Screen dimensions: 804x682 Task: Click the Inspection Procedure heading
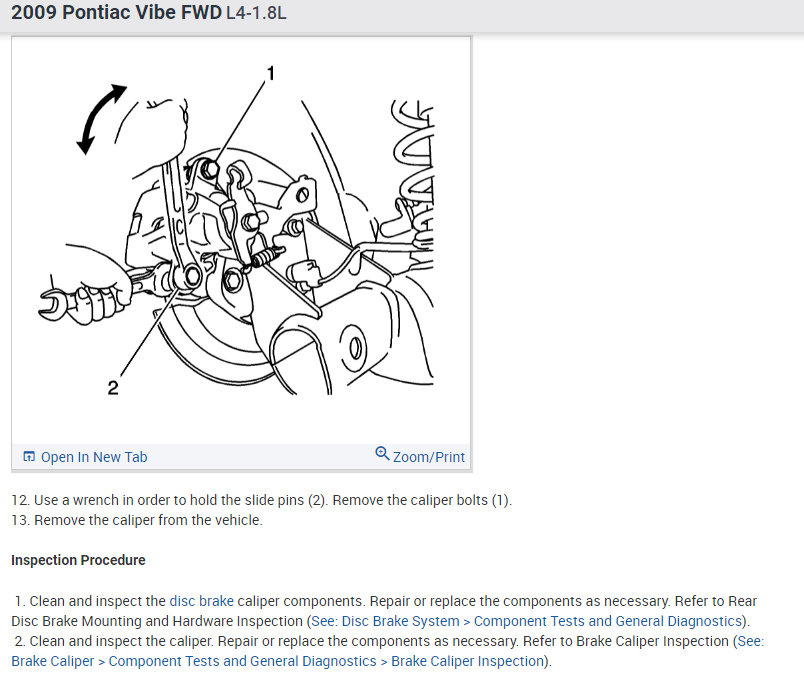[78, 560]
